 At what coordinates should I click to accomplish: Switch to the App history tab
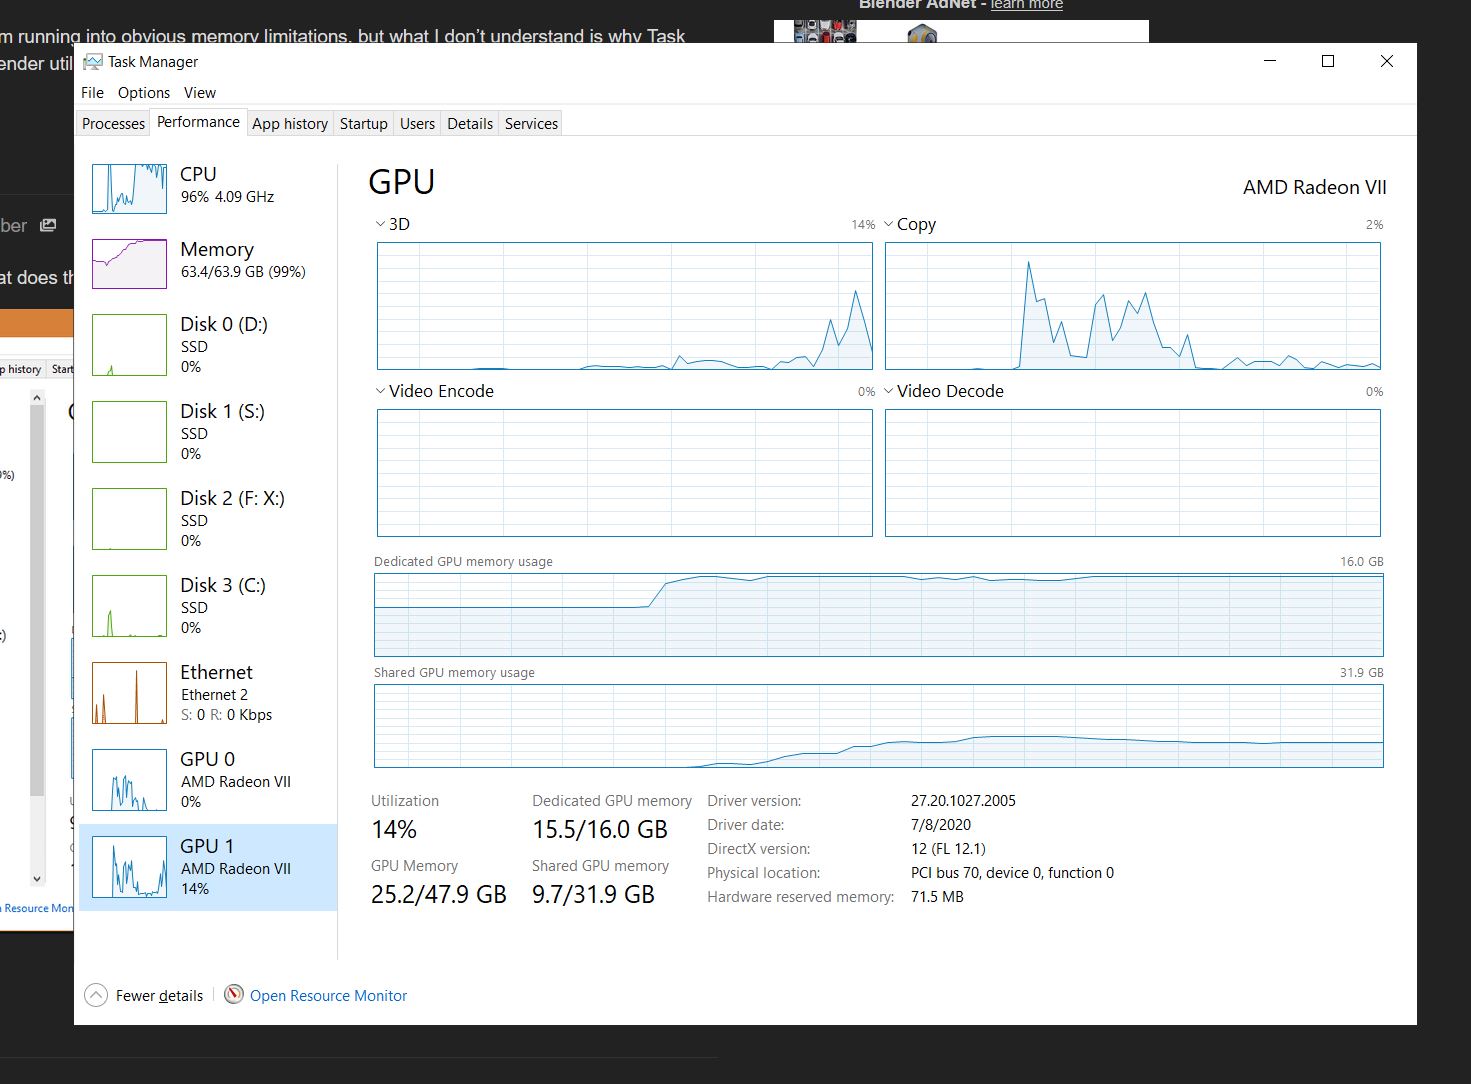tap(290, 123)
